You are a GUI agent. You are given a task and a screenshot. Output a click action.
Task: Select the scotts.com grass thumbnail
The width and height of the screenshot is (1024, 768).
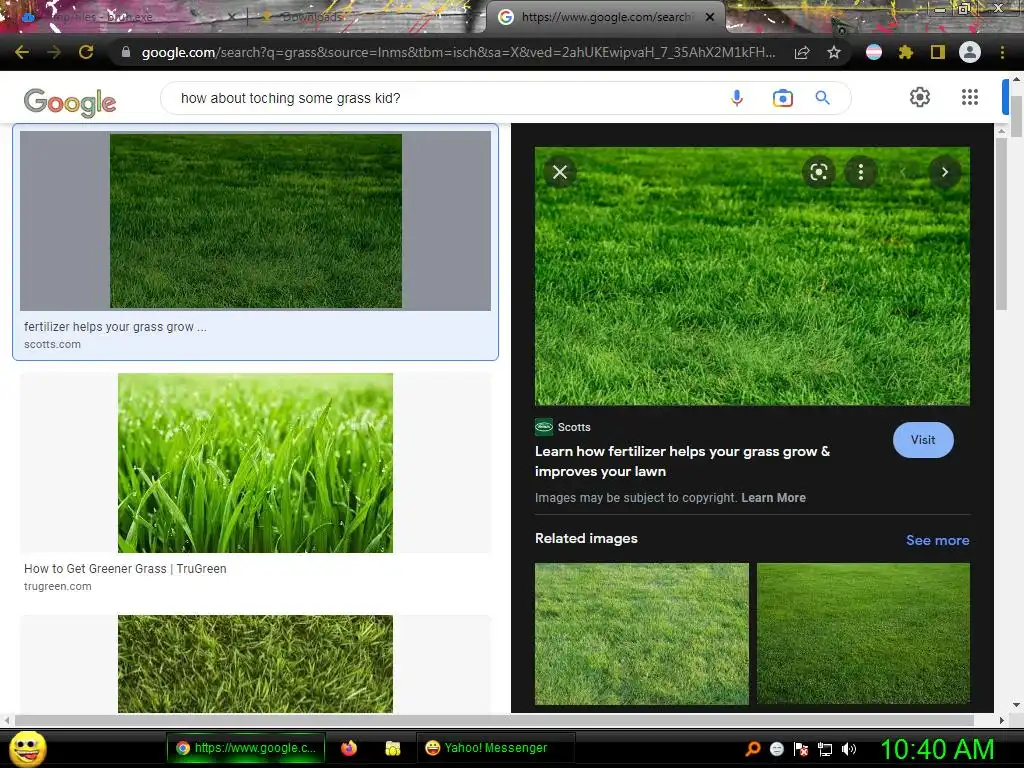click(255, 221)
